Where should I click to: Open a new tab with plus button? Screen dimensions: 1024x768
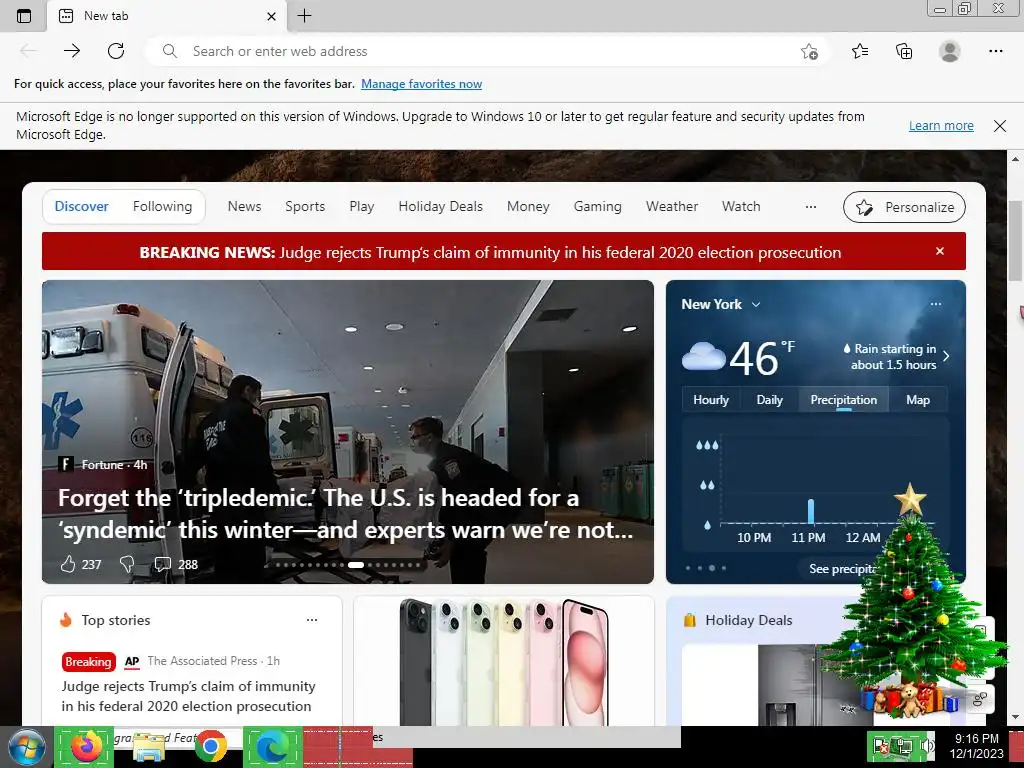pos(304,16)
